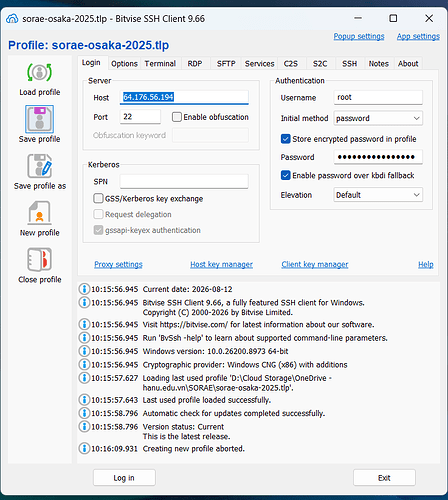
Task: Toggle Enable password over kbdi fallback
Action: (286, 175)
